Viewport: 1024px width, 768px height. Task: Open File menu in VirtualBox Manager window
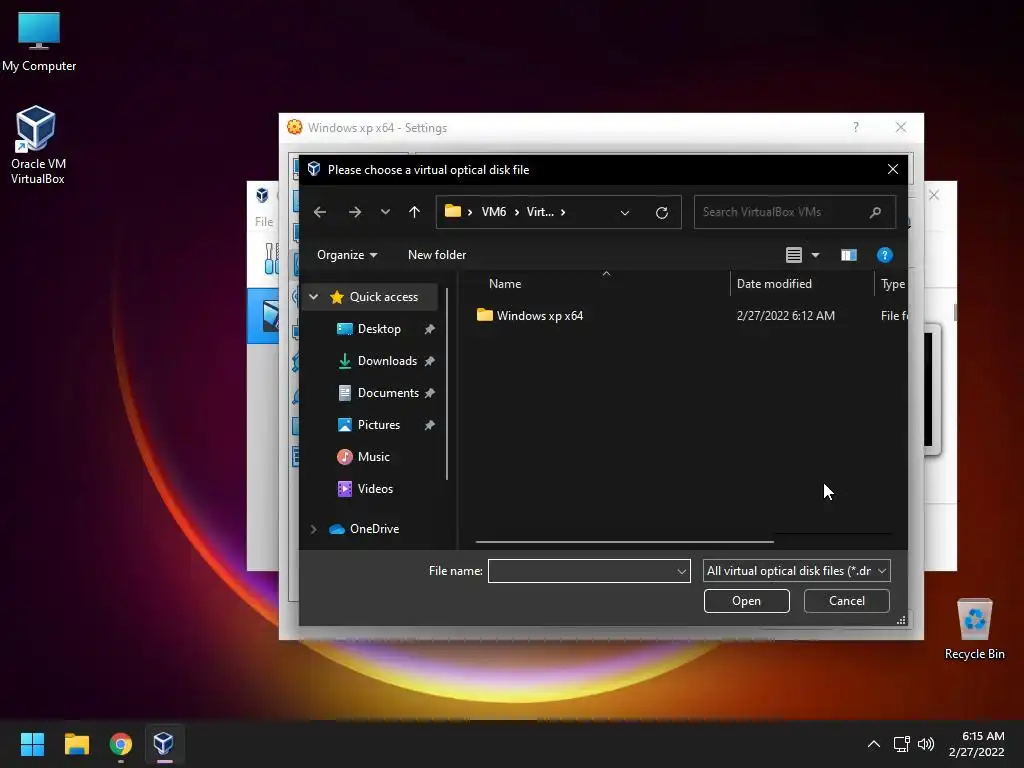pyautogui.click(x=264, y=222)
